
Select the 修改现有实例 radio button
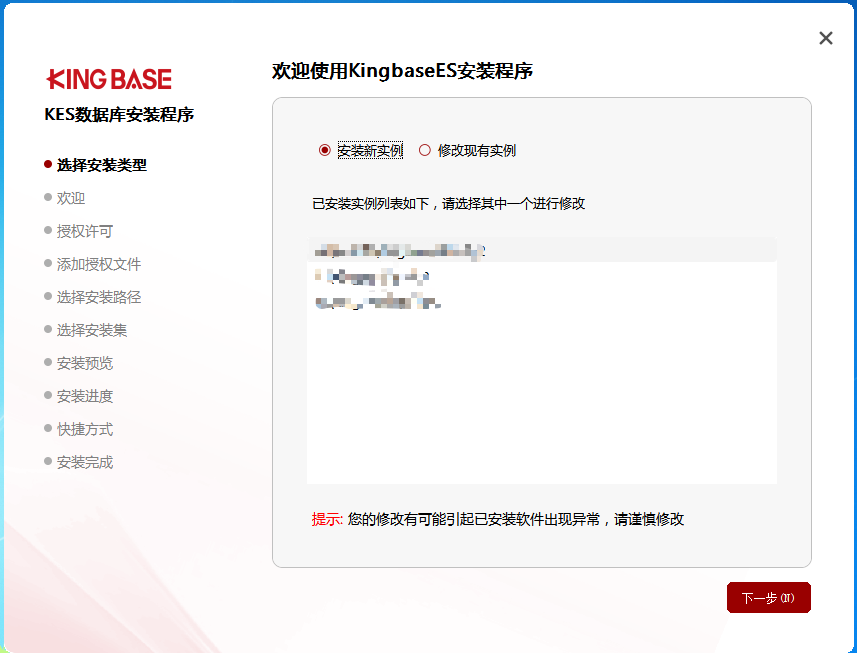[x=425, y=150]
